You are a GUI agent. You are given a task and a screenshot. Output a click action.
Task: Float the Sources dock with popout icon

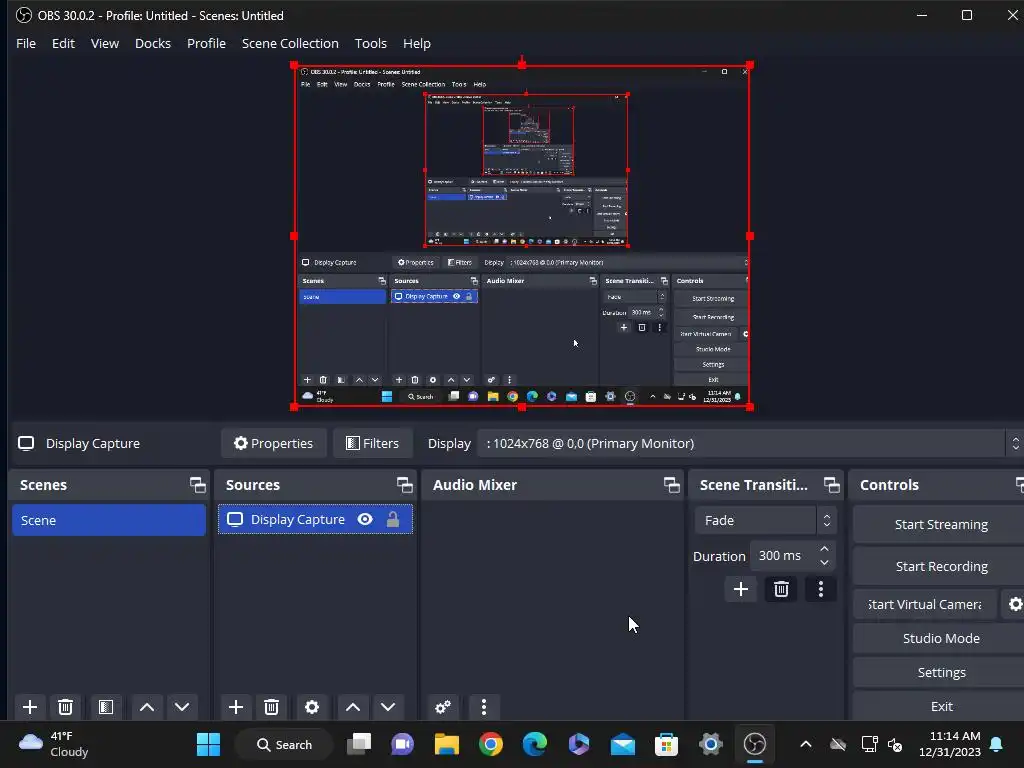point(404,485)
